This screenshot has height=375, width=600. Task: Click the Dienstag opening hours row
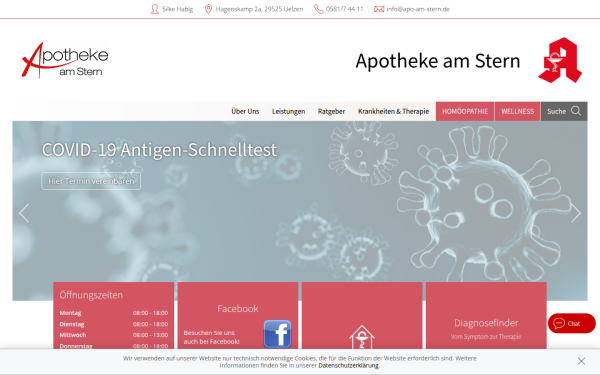pyautogui.click(x=114, y=324)
